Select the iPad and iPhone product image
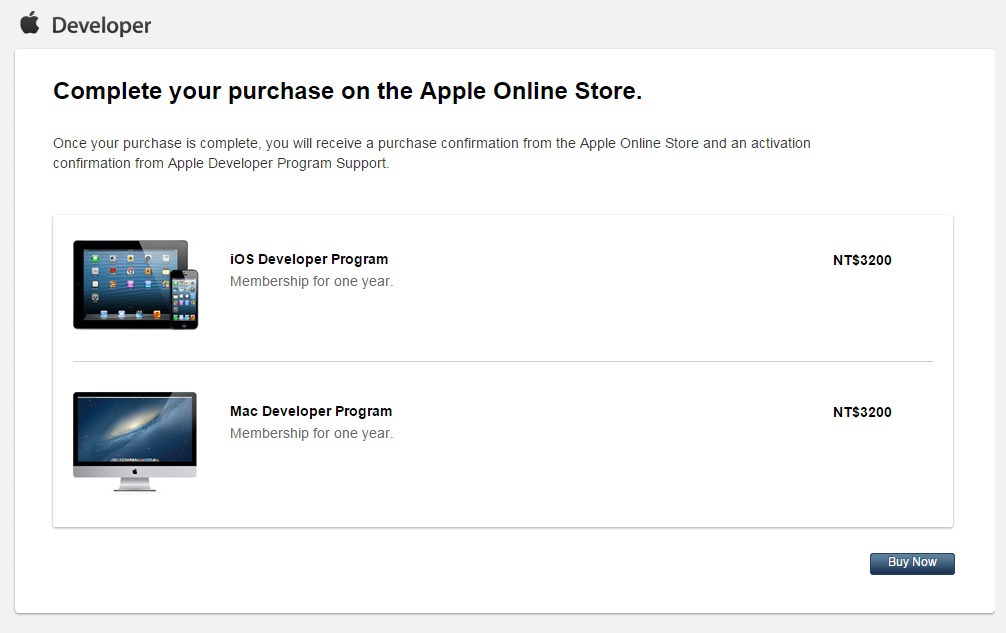This screenshot has width=1006, height=633. 135,285
